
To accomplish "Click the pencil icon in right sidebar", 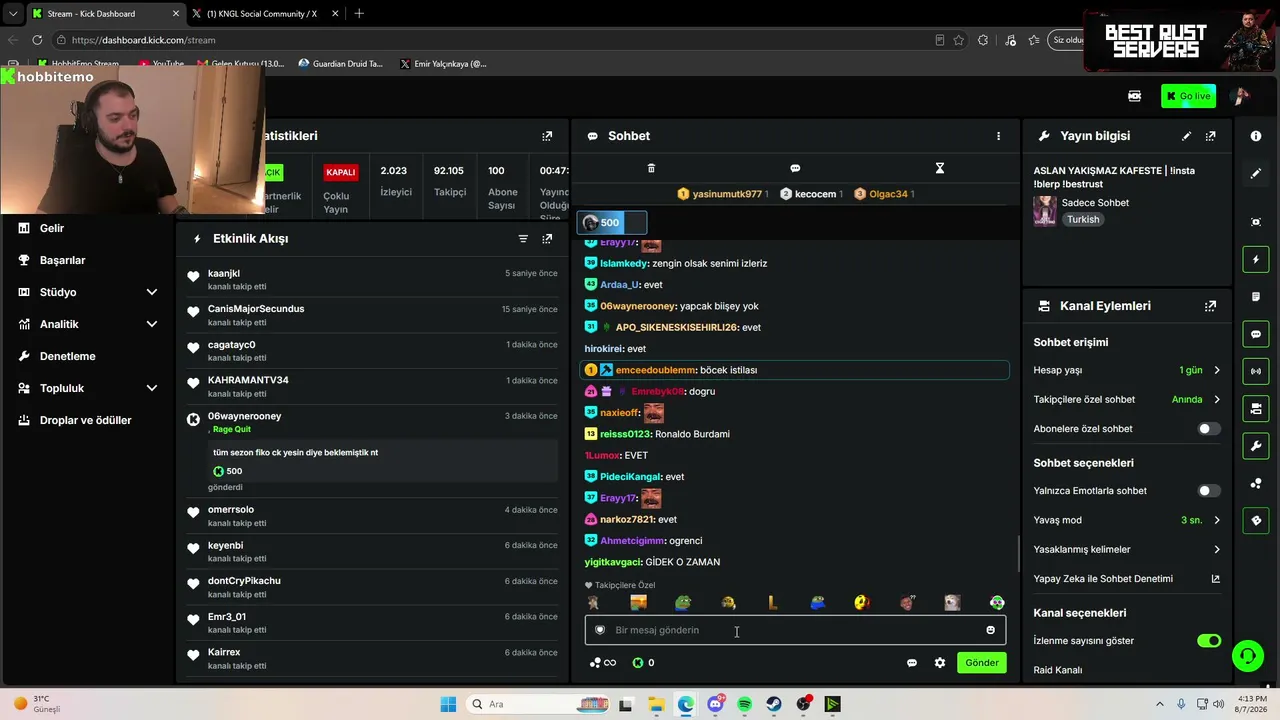I will click(1256, 173).
